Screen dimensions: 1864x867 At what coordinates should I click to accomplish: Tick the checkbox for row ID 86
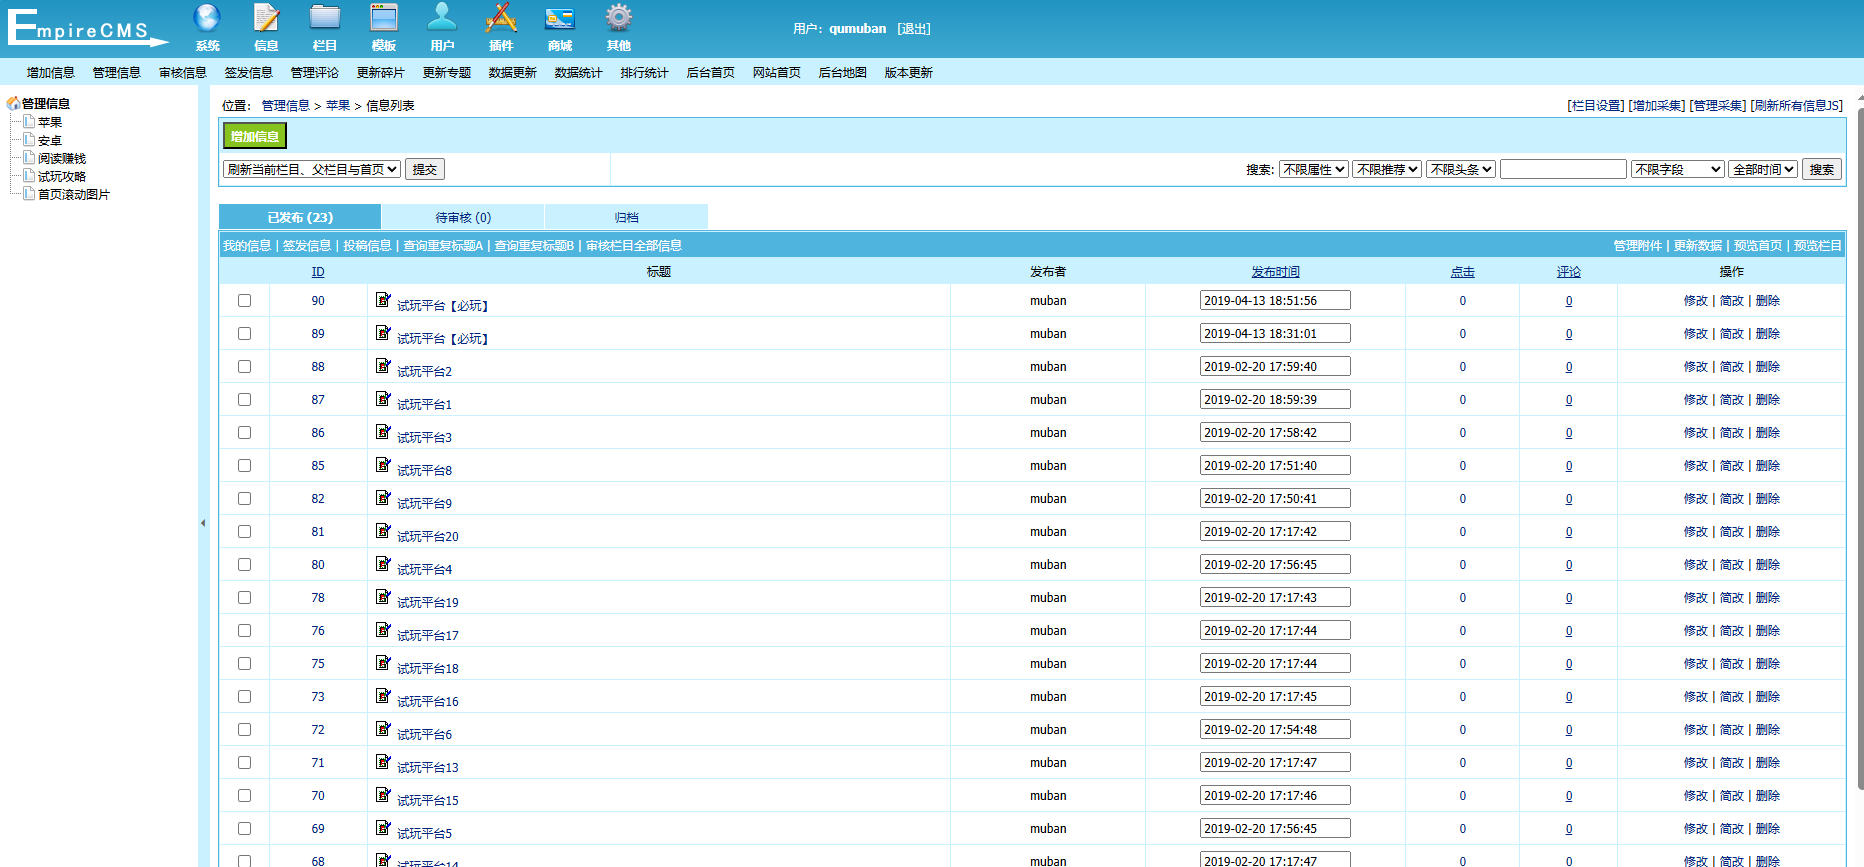click(x=244, y=432)
